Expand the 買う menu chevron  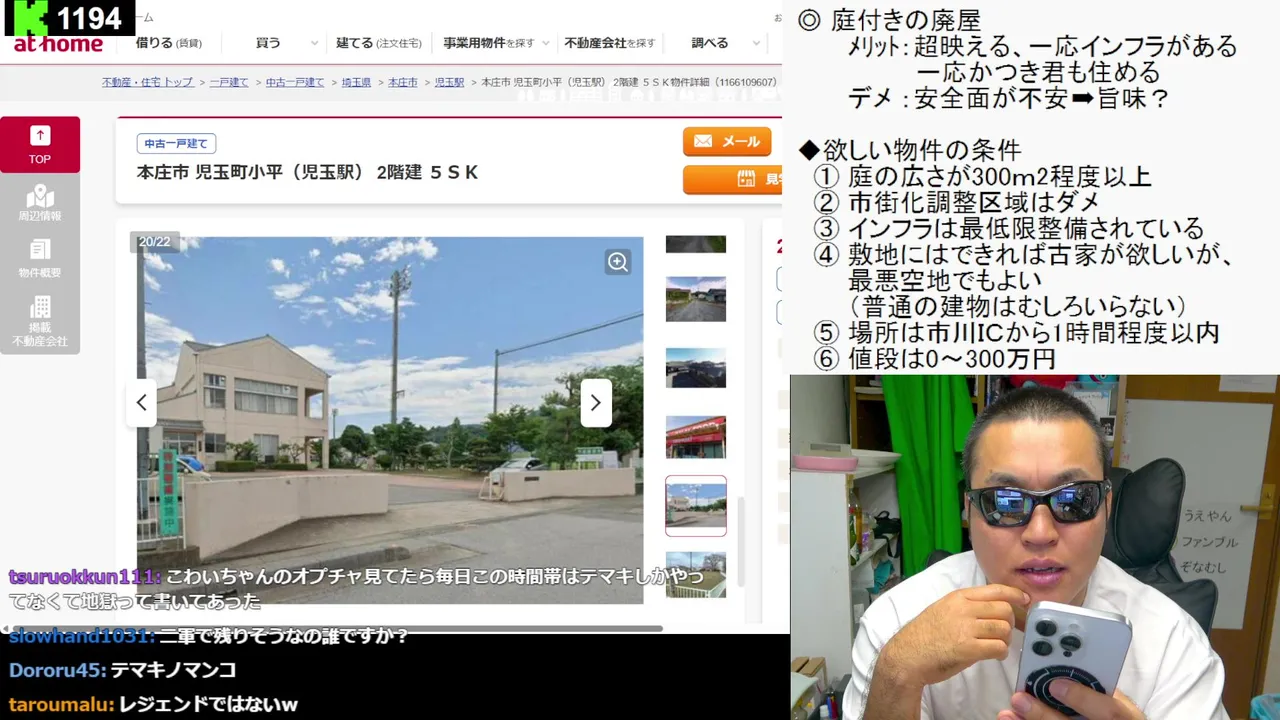[314, 43]
